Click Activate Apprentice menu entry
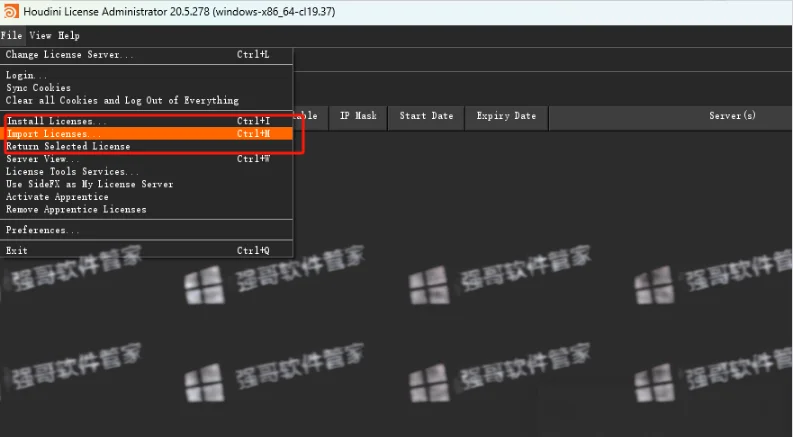Image resolution: width=793 pixels, height=437 pixels. (147, 197)
